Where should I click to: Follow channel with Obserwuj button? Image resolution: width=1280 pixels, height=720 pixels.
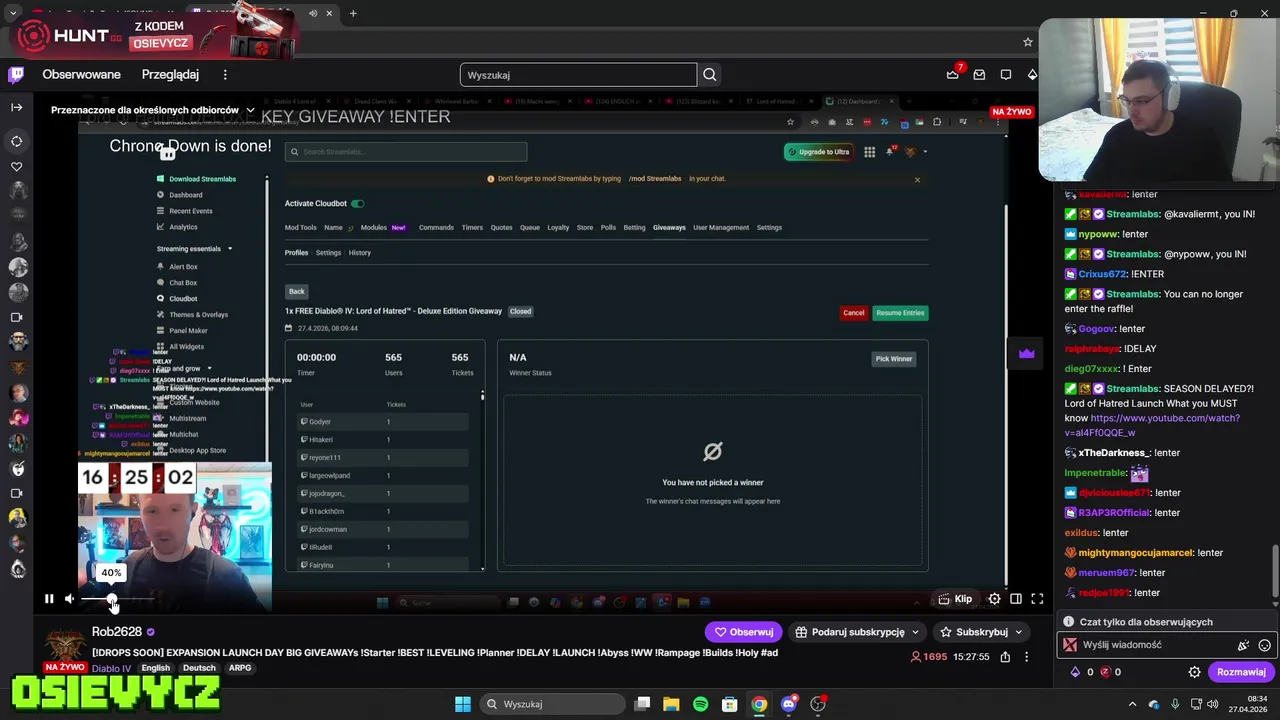coord(743,632)
